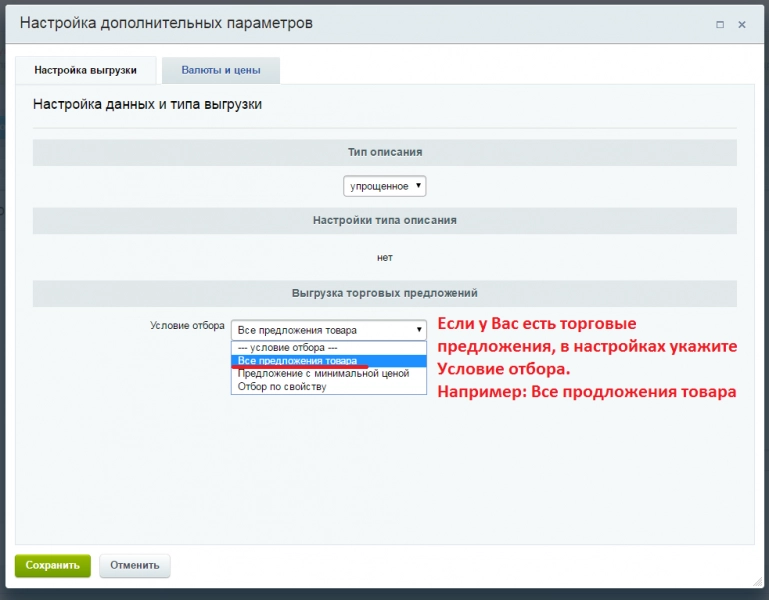Click the Настройка данных и типа выгрузки heading
The width and height of the screenshot is (769, 600).
tap(147, 104)
